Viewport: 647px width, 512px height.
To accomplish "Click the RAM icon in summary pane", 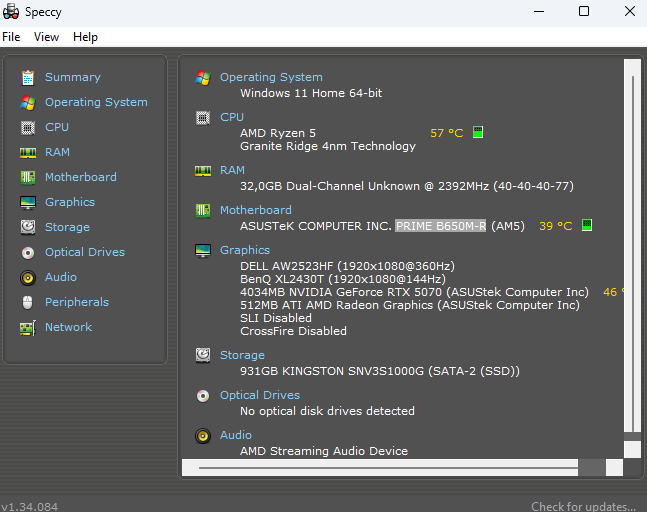I will [203, 171].
